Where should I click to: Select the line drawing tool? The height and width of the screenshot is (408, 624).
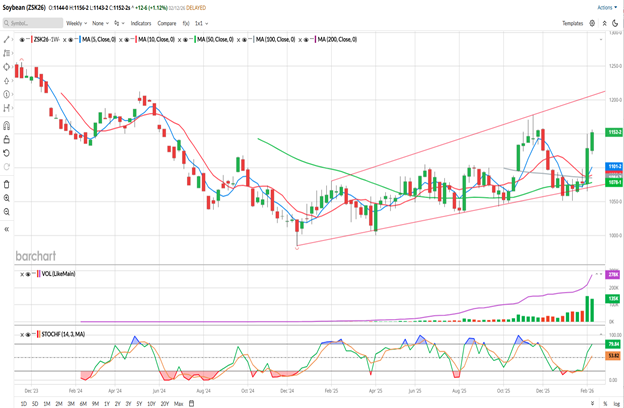pos(6,39)
